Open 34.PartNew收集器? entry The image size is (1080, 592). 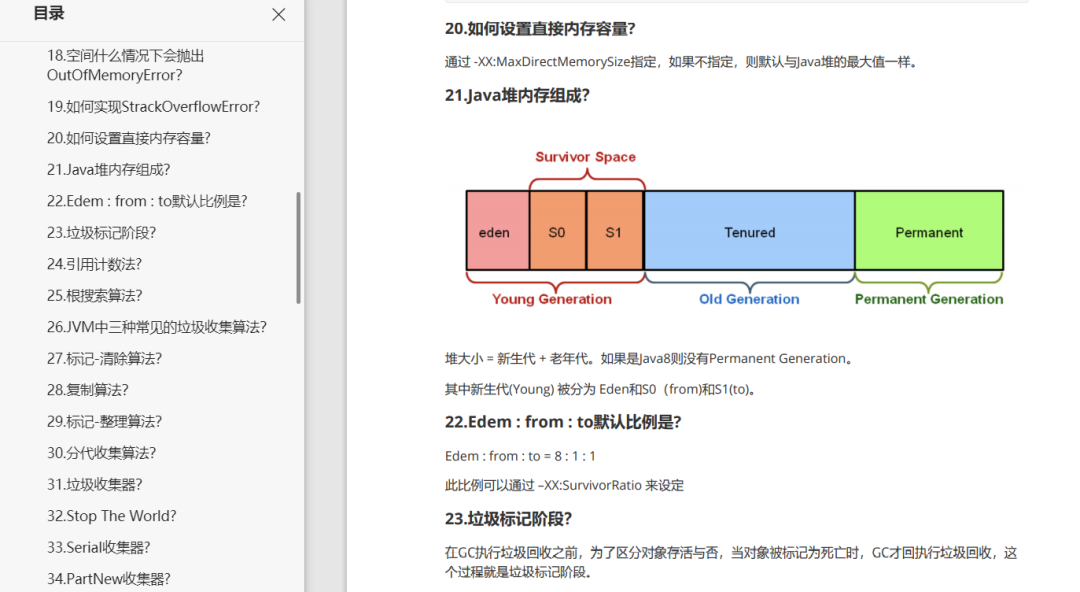point(108,579)
